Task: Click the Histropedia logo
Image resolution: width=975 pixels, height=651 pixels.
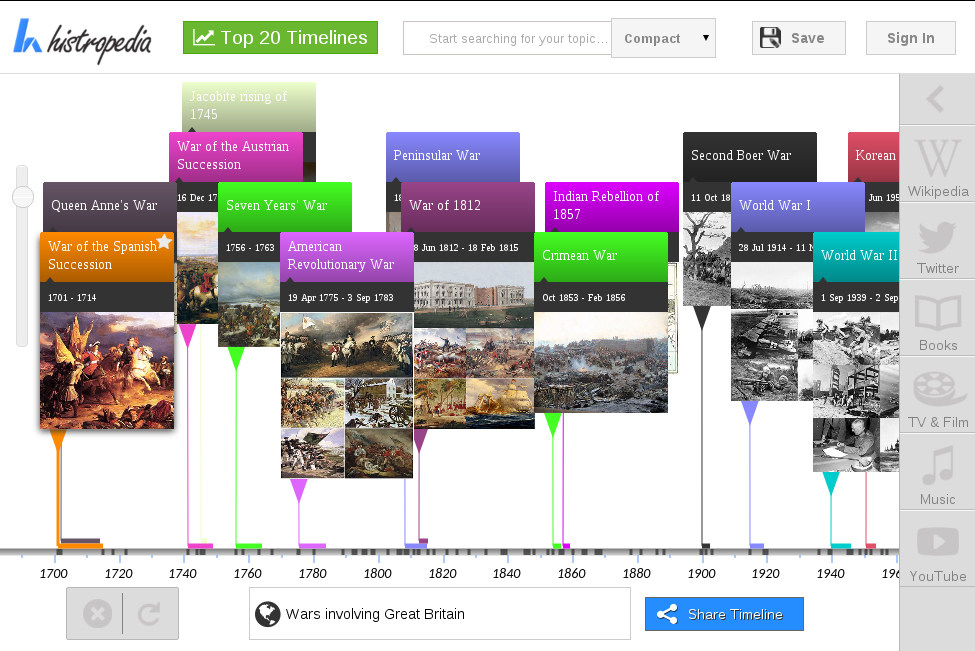Action: [x=83, y=39]
